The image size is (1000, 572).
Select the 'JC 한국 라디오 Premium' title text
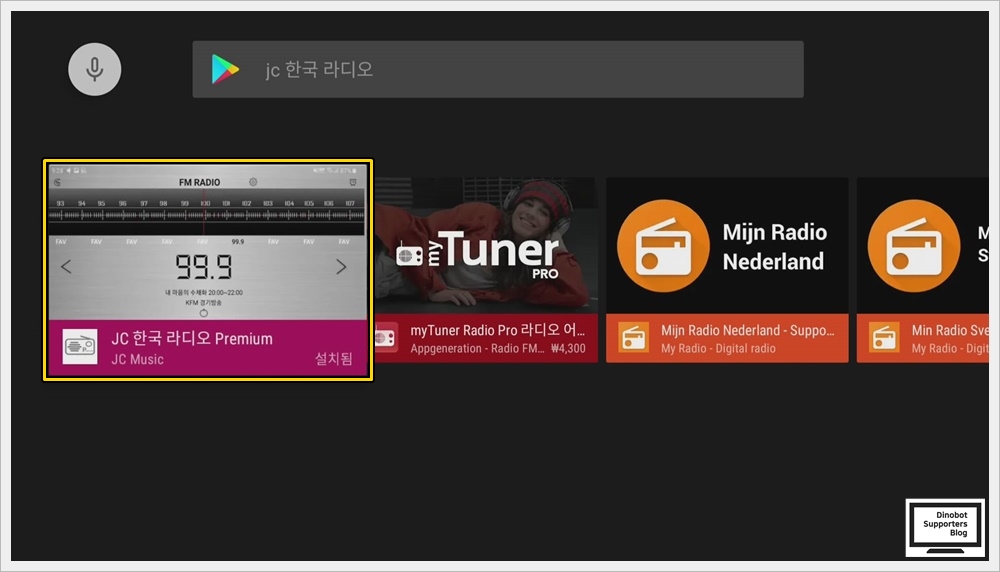tap(192, 339)
